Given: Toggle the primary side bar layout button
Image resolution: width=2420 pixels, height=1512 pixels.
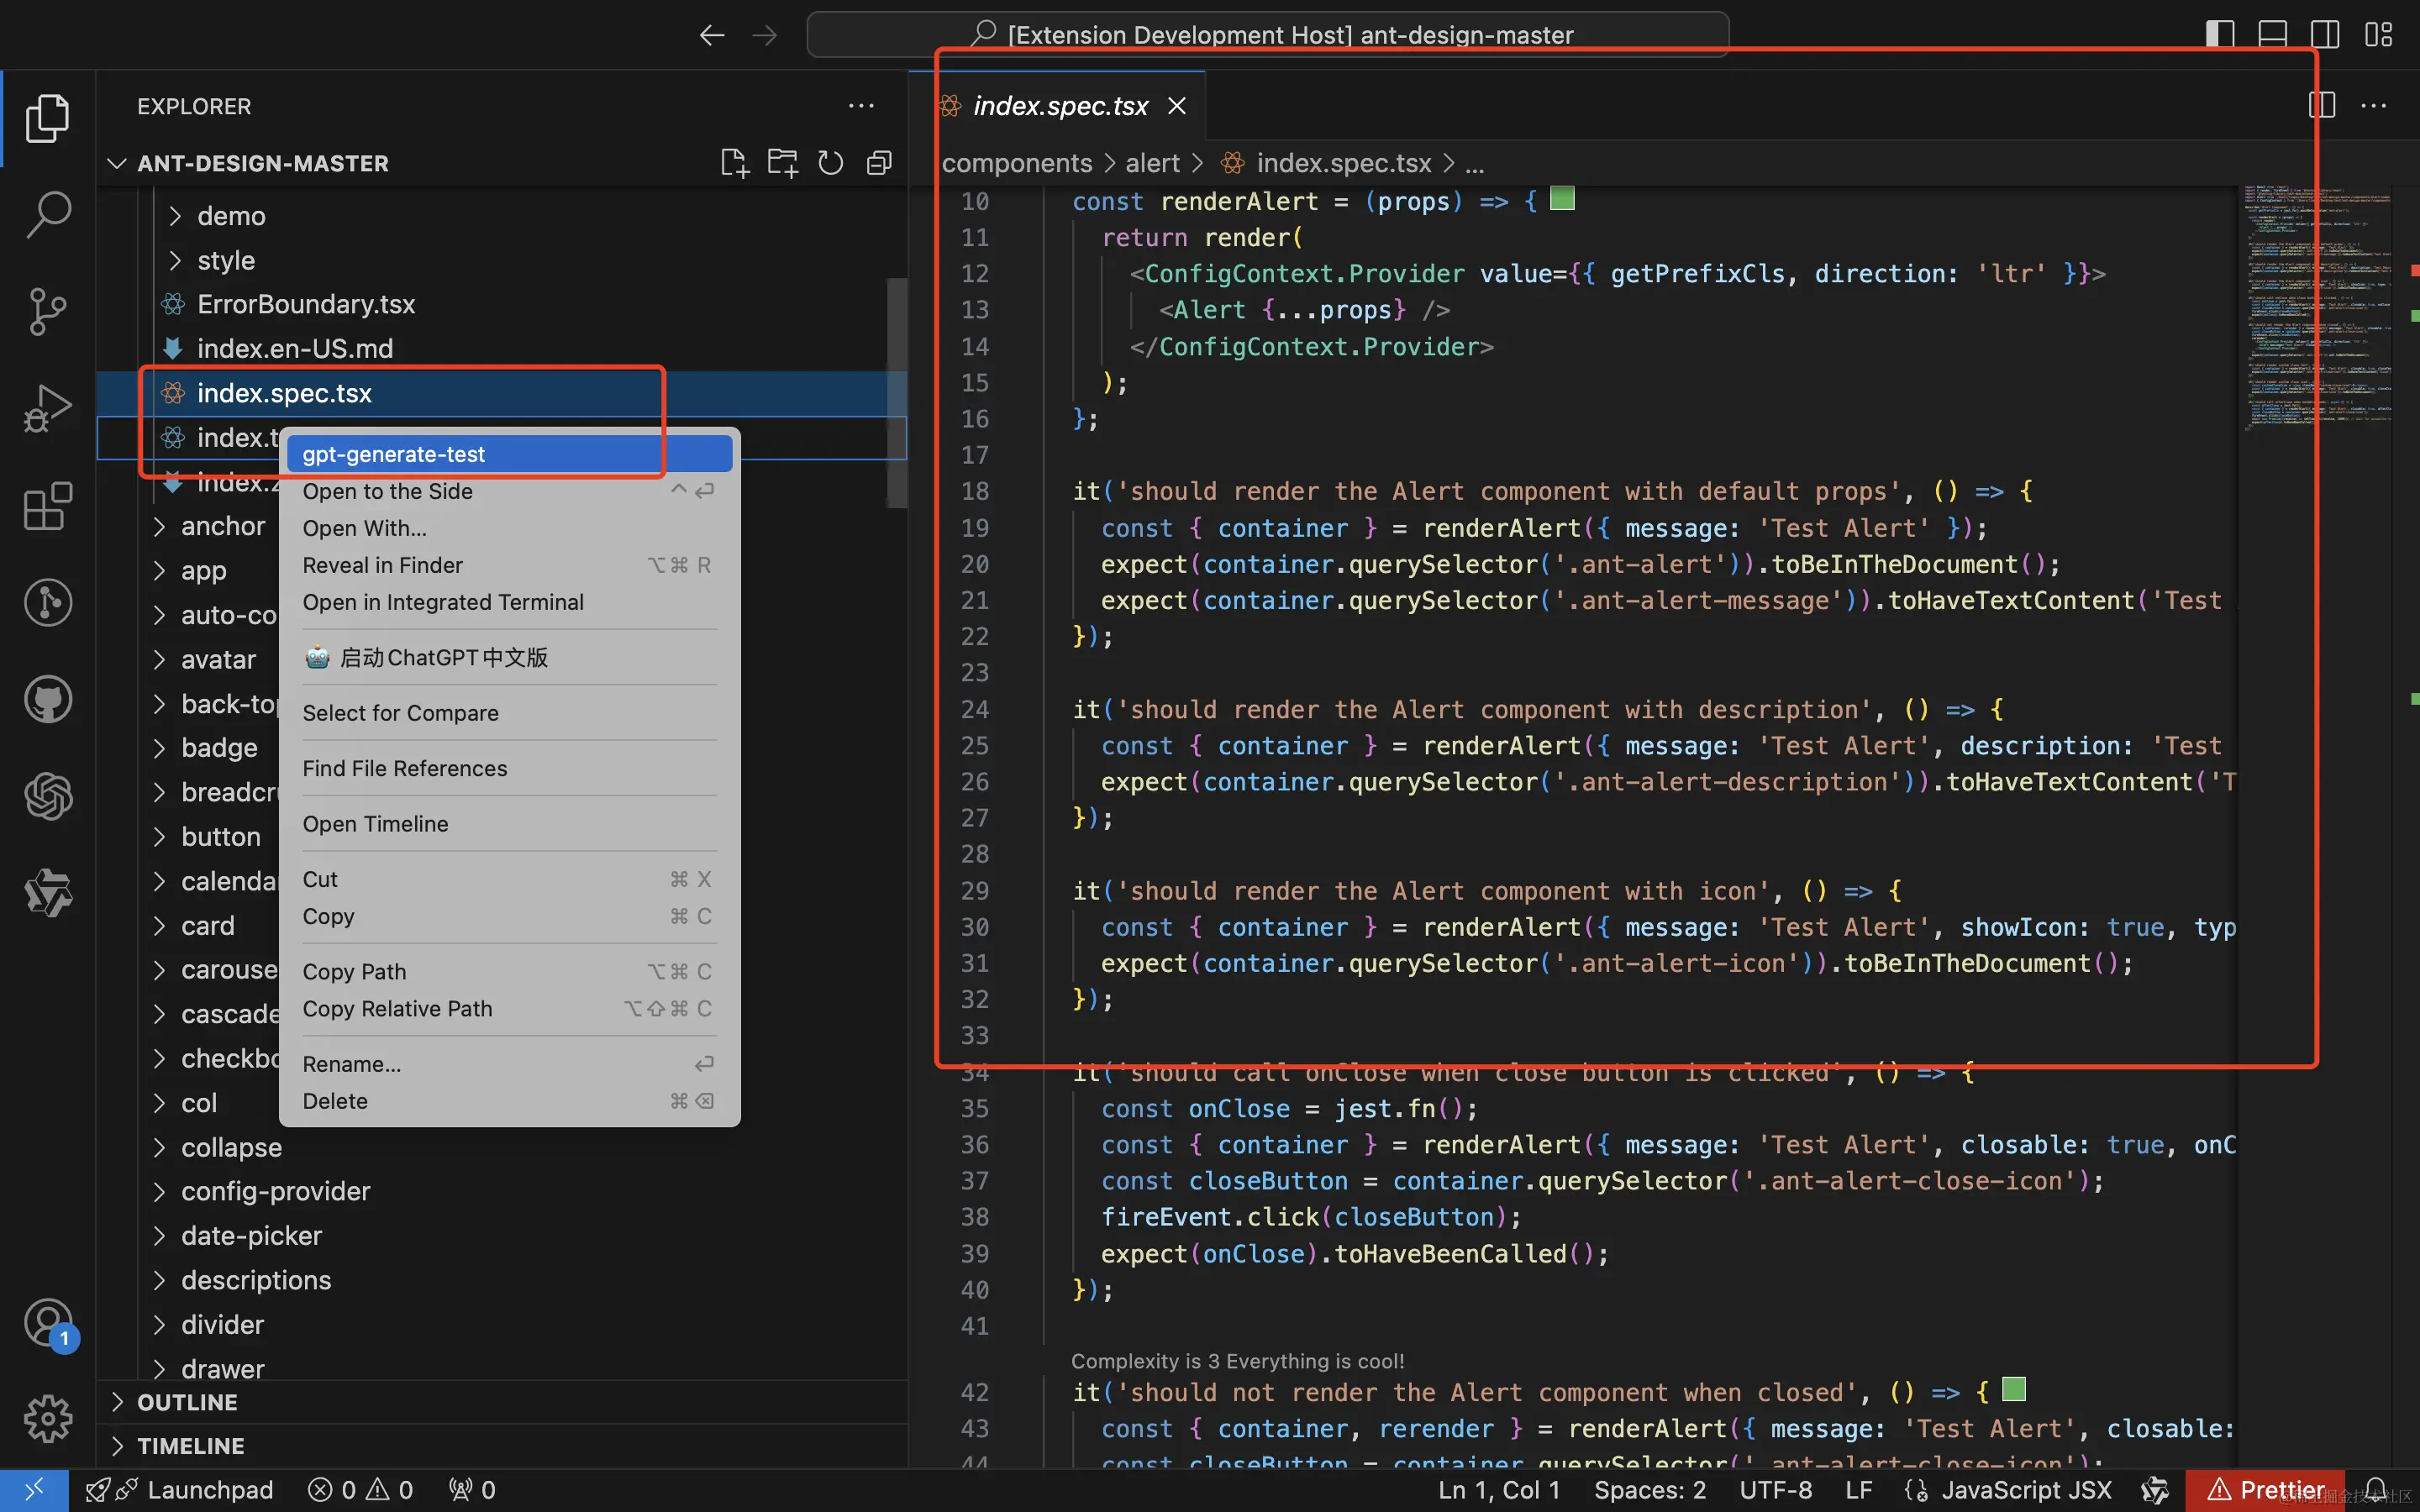Looking at the screenshot, I should (2219, 34).
